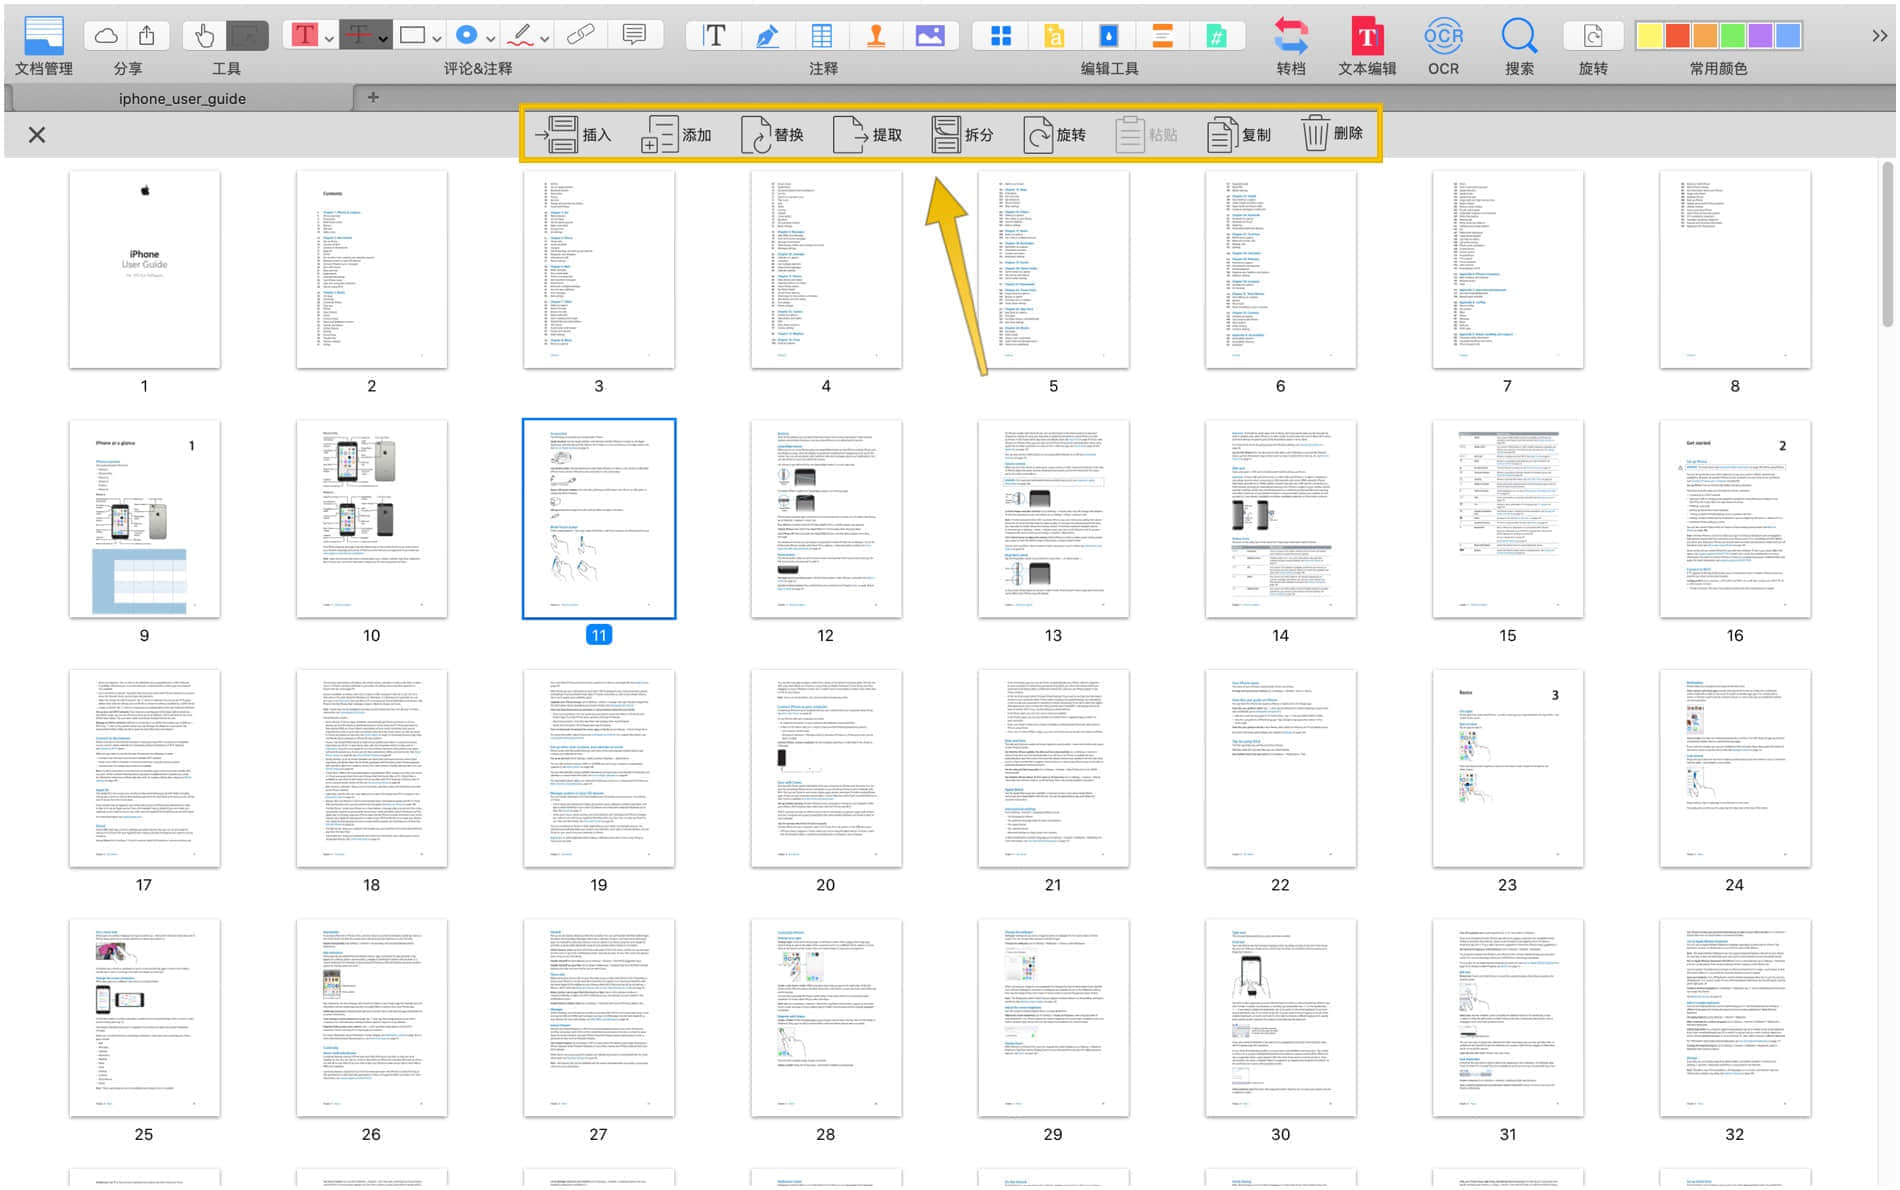Pick the green common color swatch

click(x=1733, y=36)
